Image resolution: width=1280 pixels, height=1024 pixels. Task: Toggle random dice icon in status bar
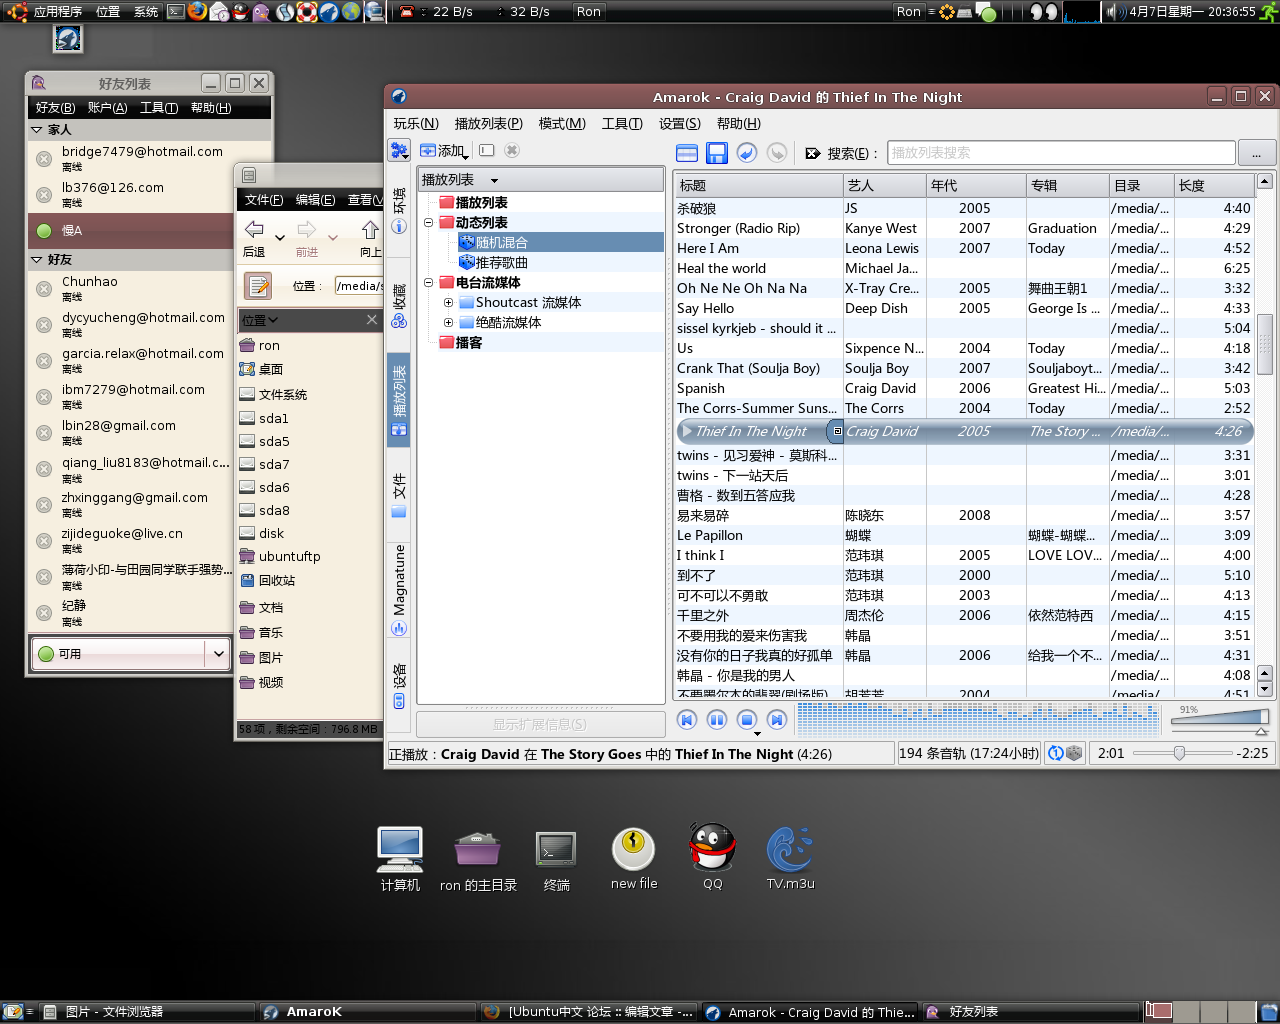pyautogui.click(x=1075, y=753)
